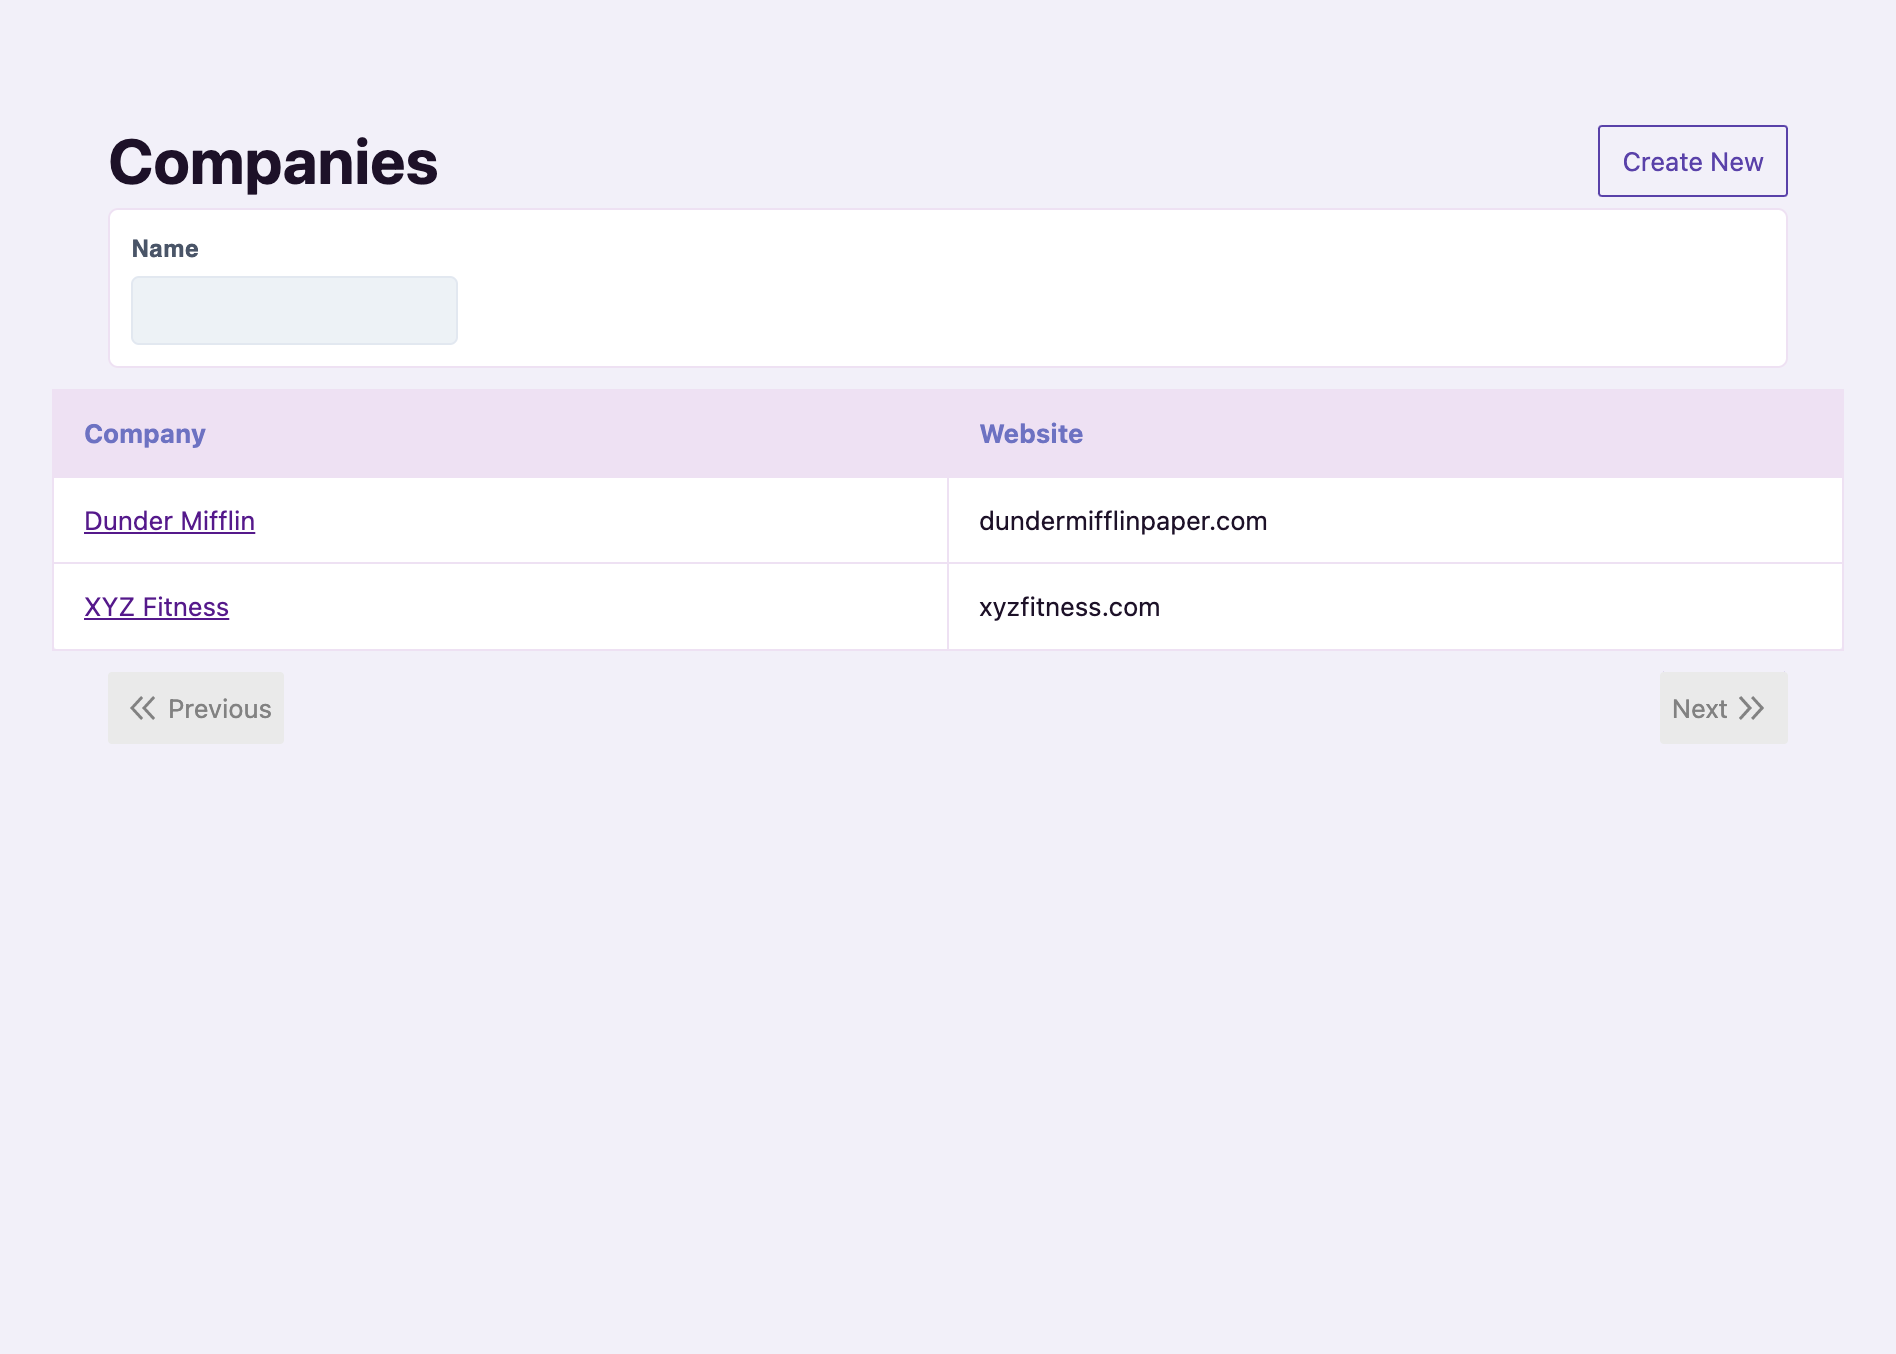Select the dundermifflinpaper.com website cell

(x=1122, y=521)
